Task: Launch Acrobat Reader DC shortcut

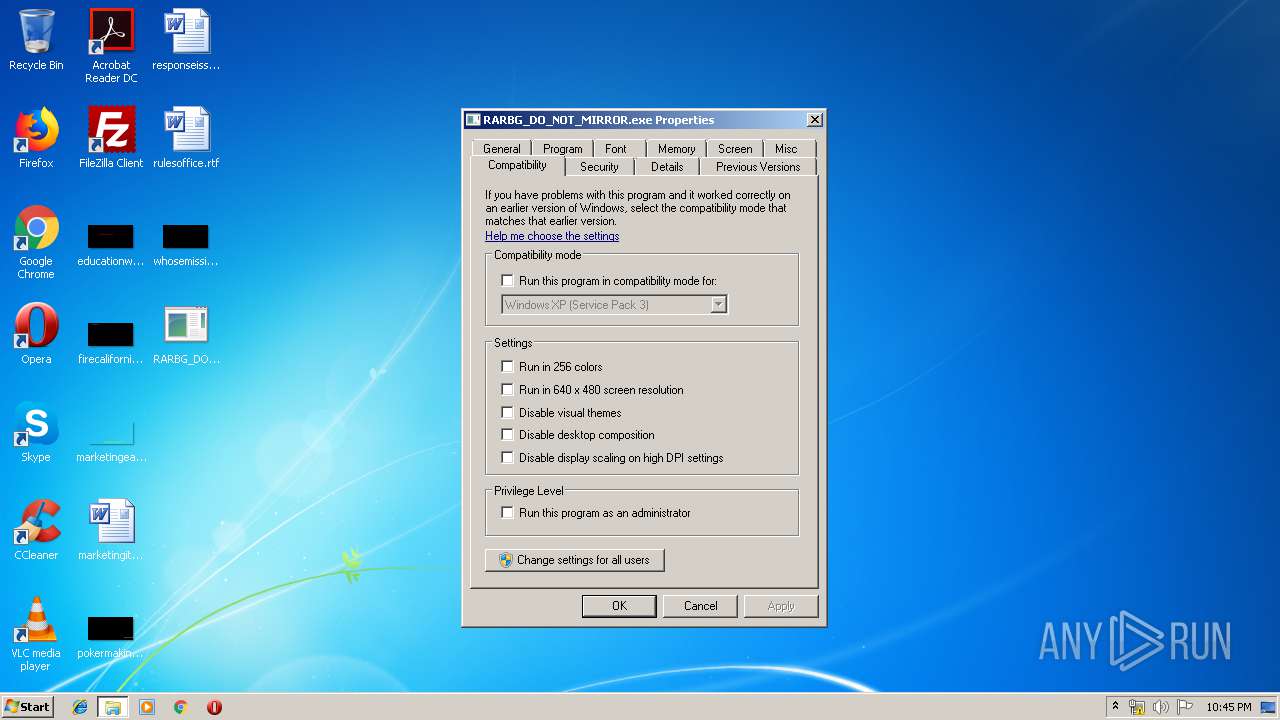Action: coord(111,46)
